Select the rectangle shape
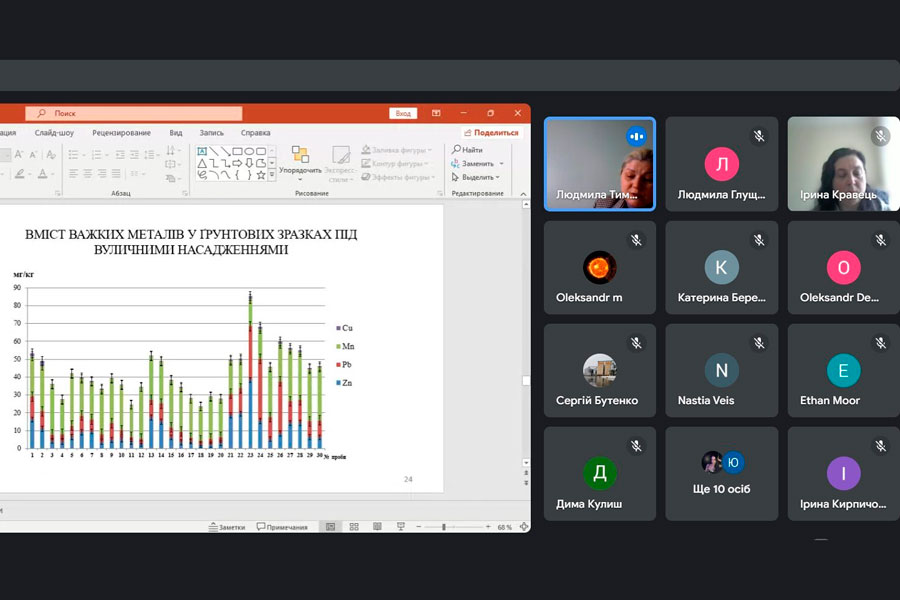The image size is (900, 600). tap(237, 151)
